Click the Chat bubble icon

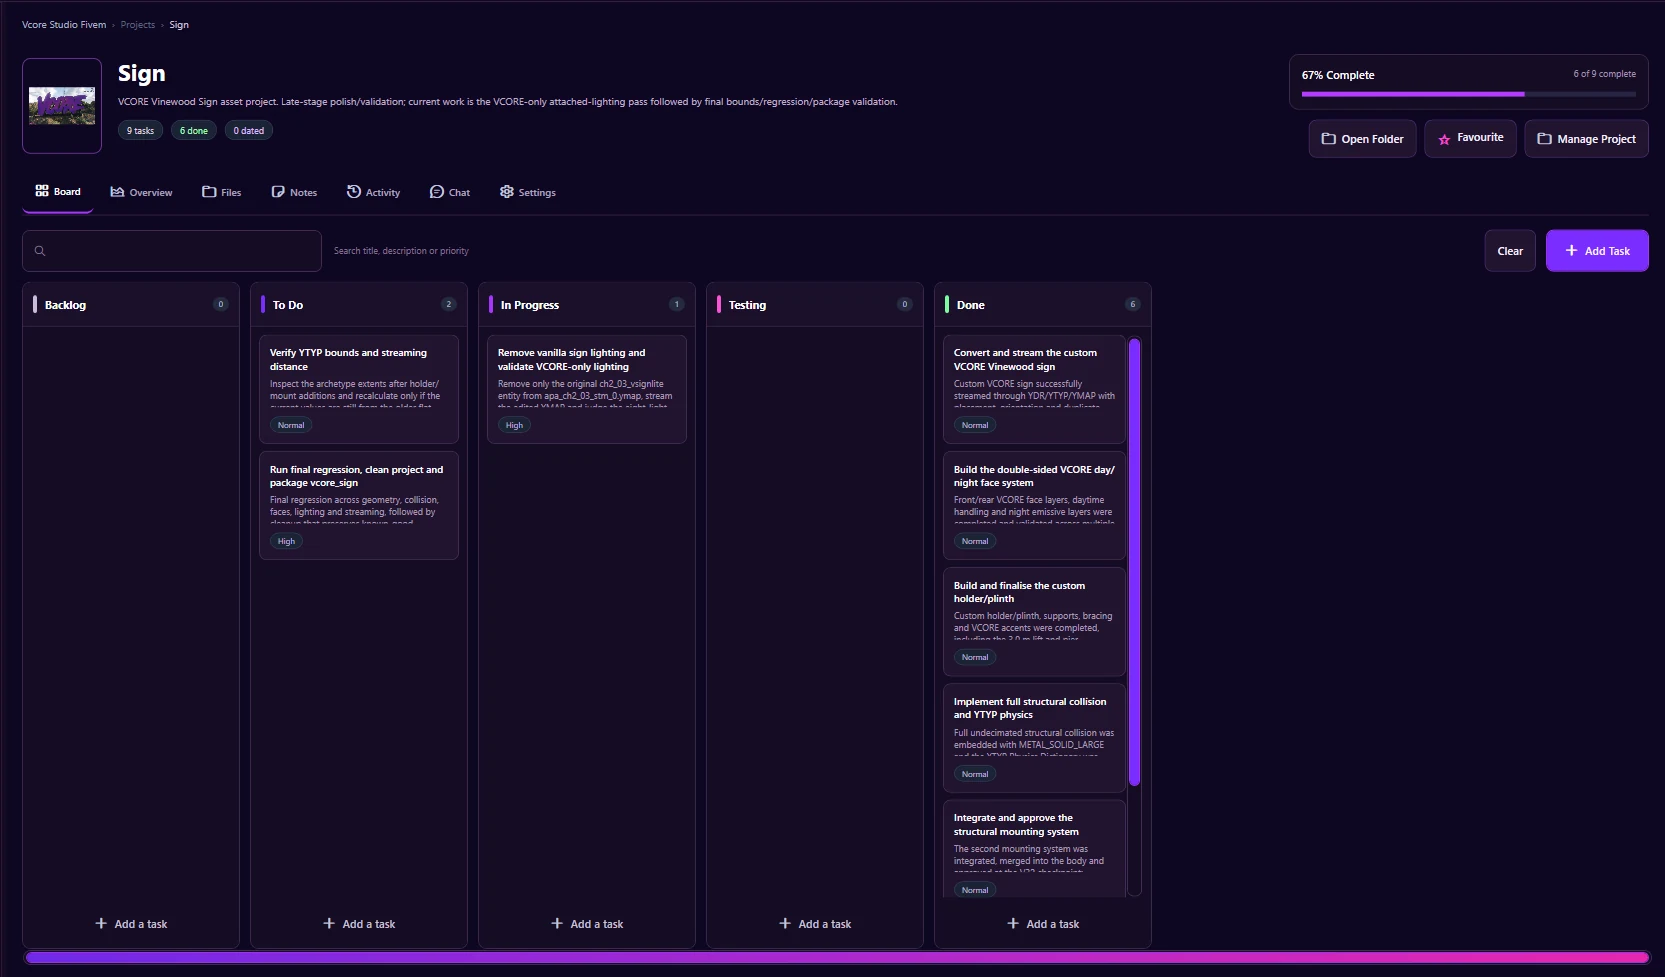pyautogui.click(x=437, y=192)
